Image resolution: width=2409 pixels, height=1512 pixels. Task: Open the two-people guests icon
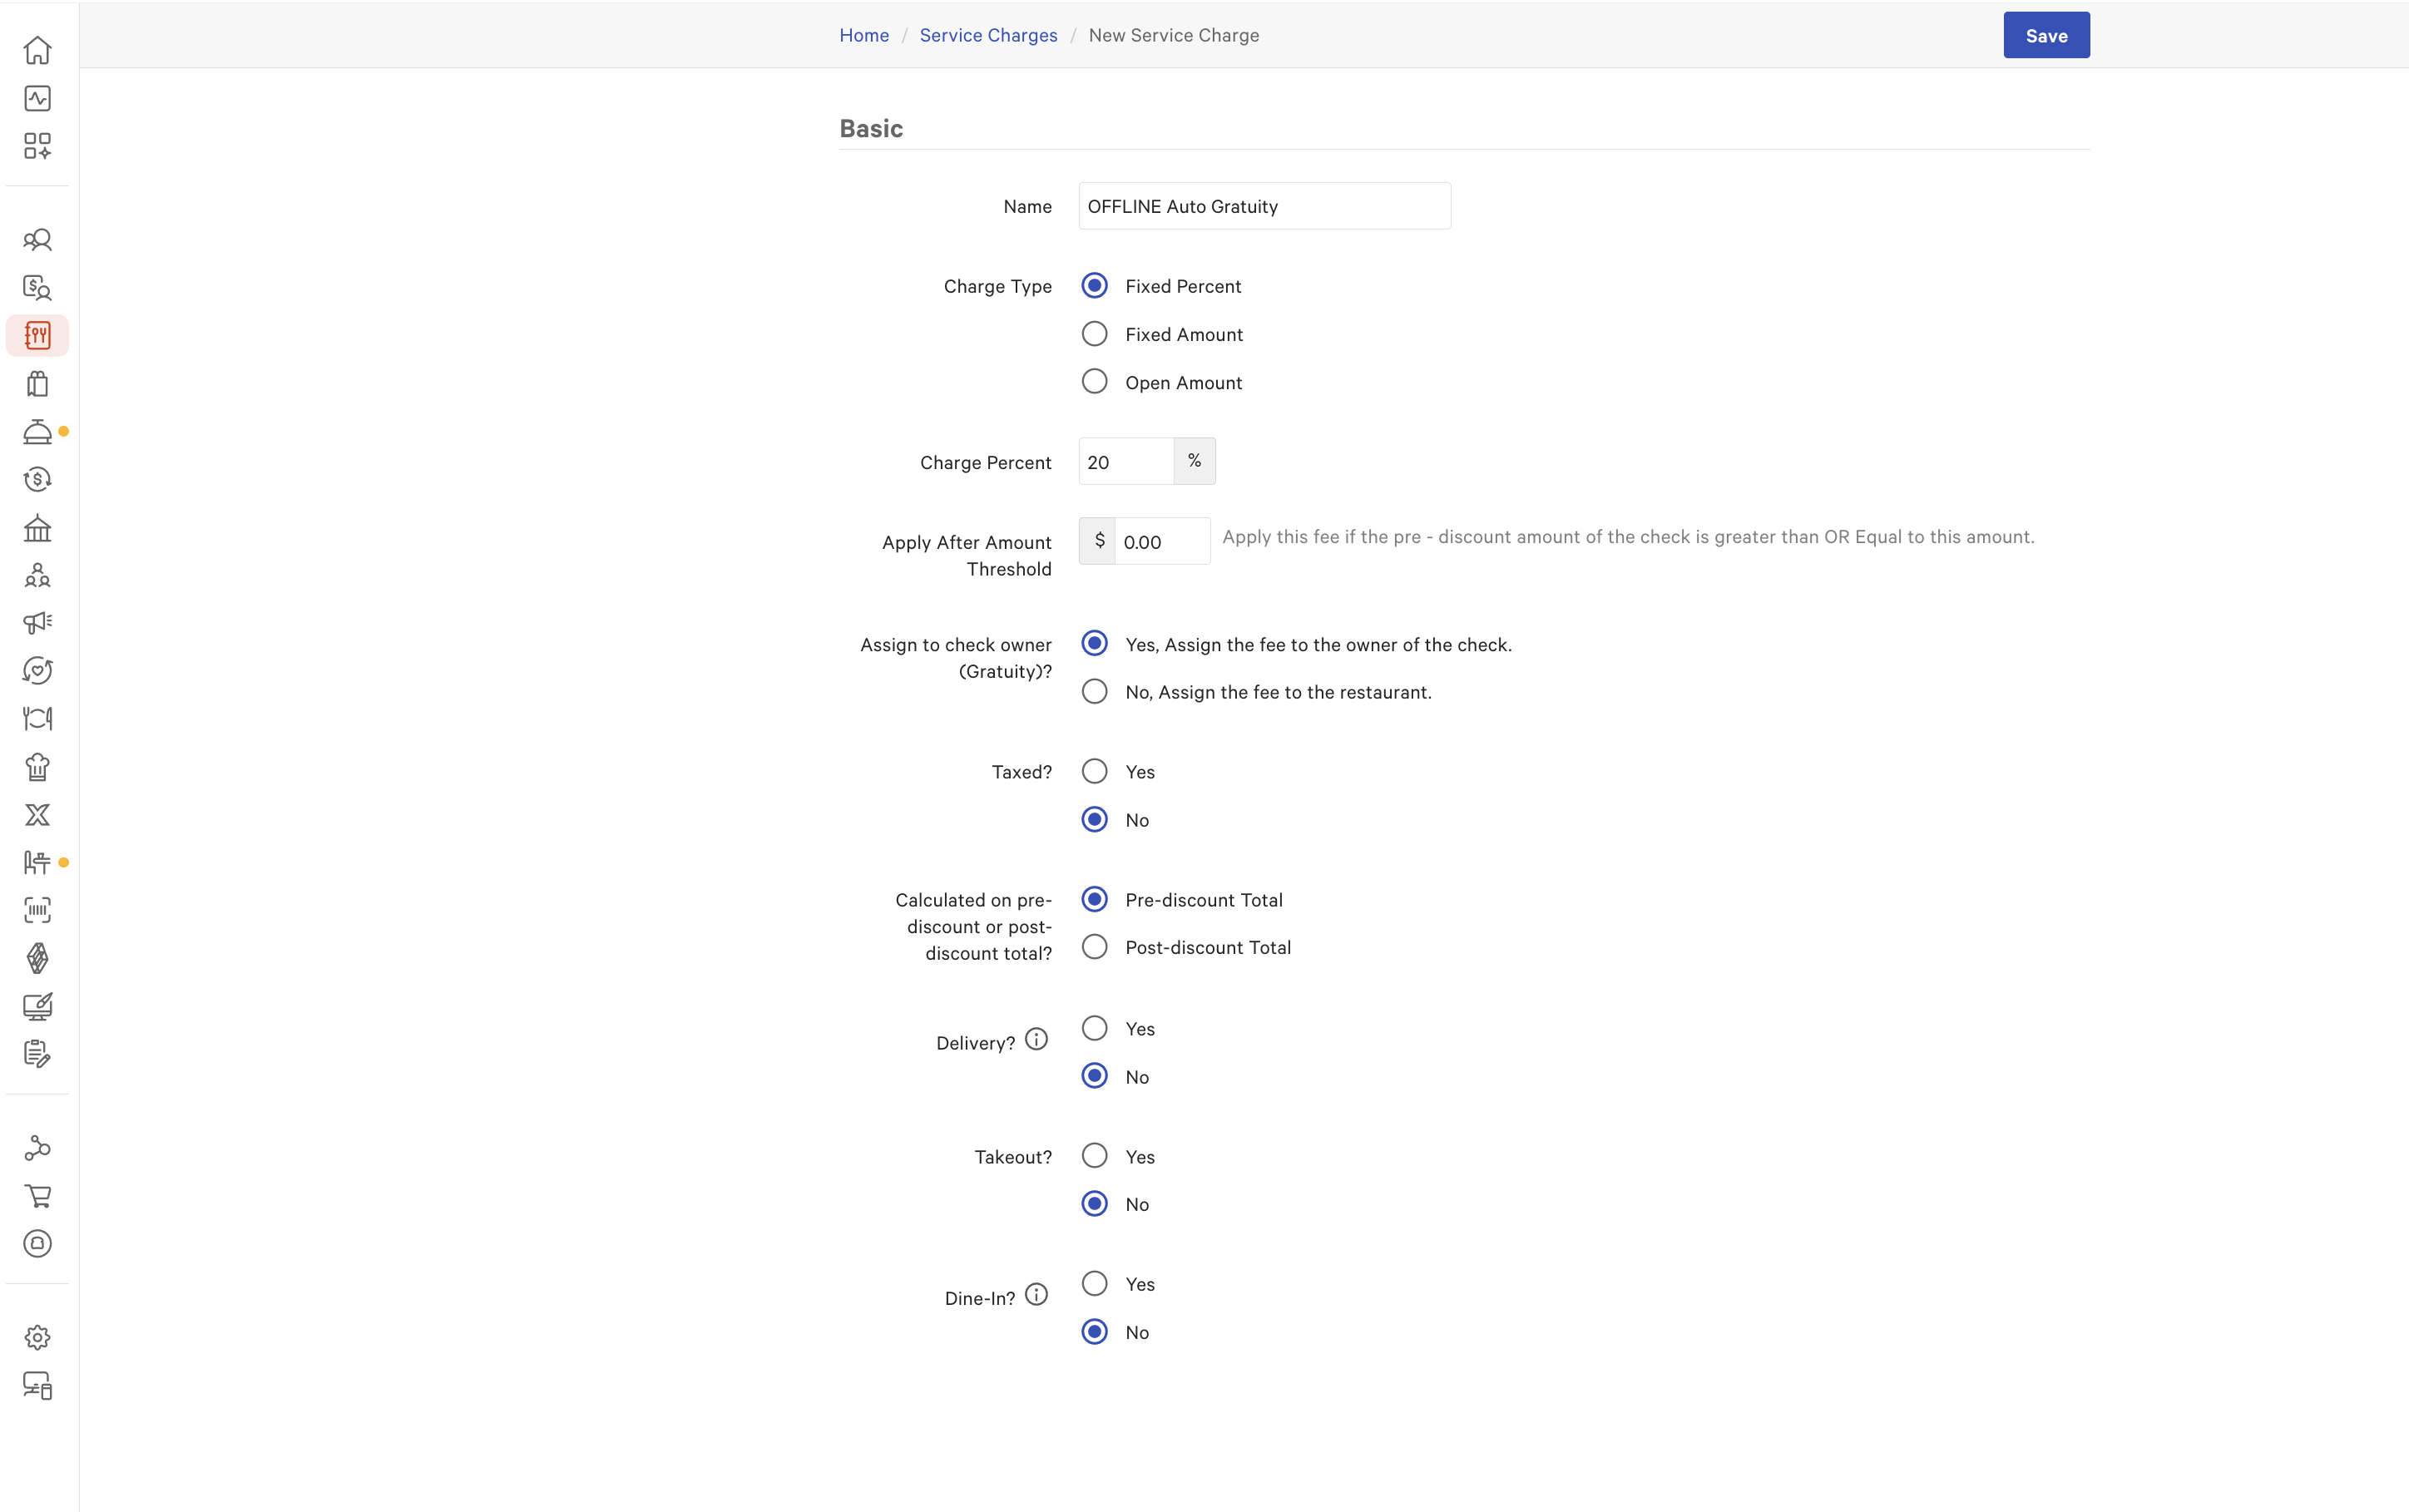37,240
